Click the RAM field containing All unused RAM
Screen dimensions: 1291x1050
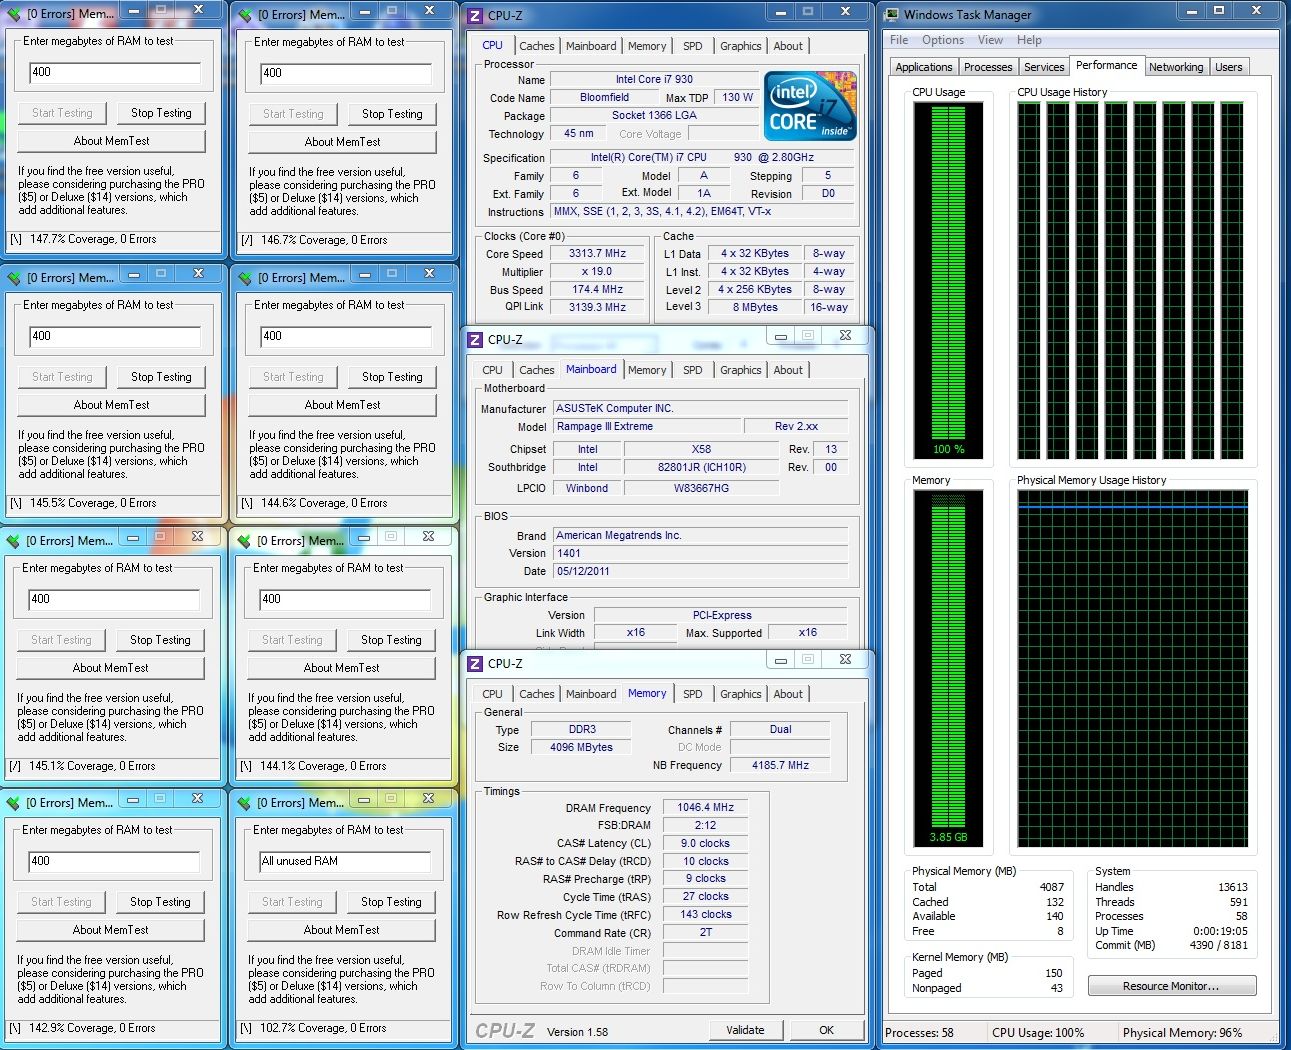tap(344, 861)
